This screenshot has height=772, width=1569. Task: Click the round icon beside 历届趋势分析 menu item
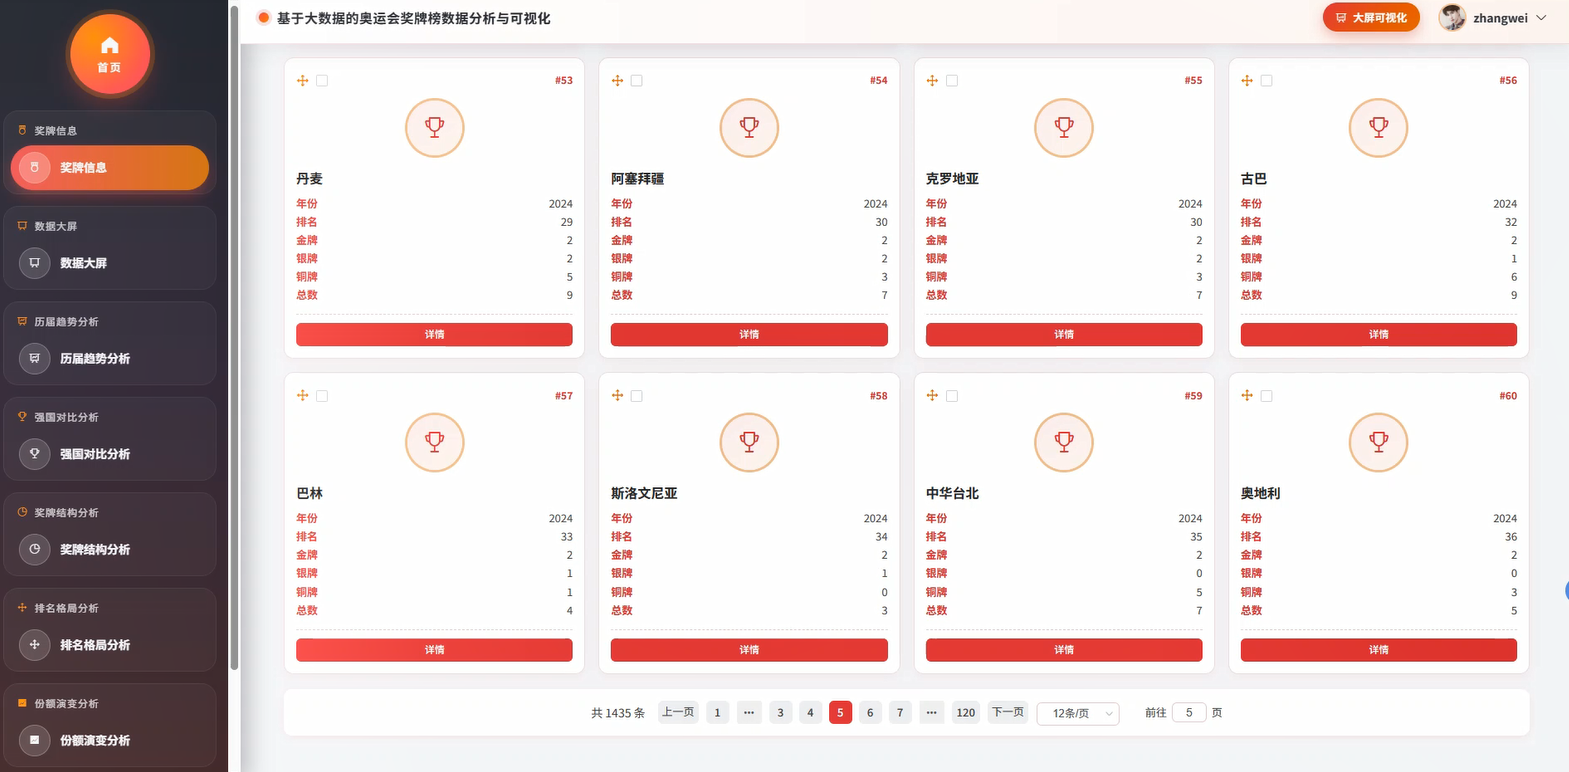(x=34, y=358)
